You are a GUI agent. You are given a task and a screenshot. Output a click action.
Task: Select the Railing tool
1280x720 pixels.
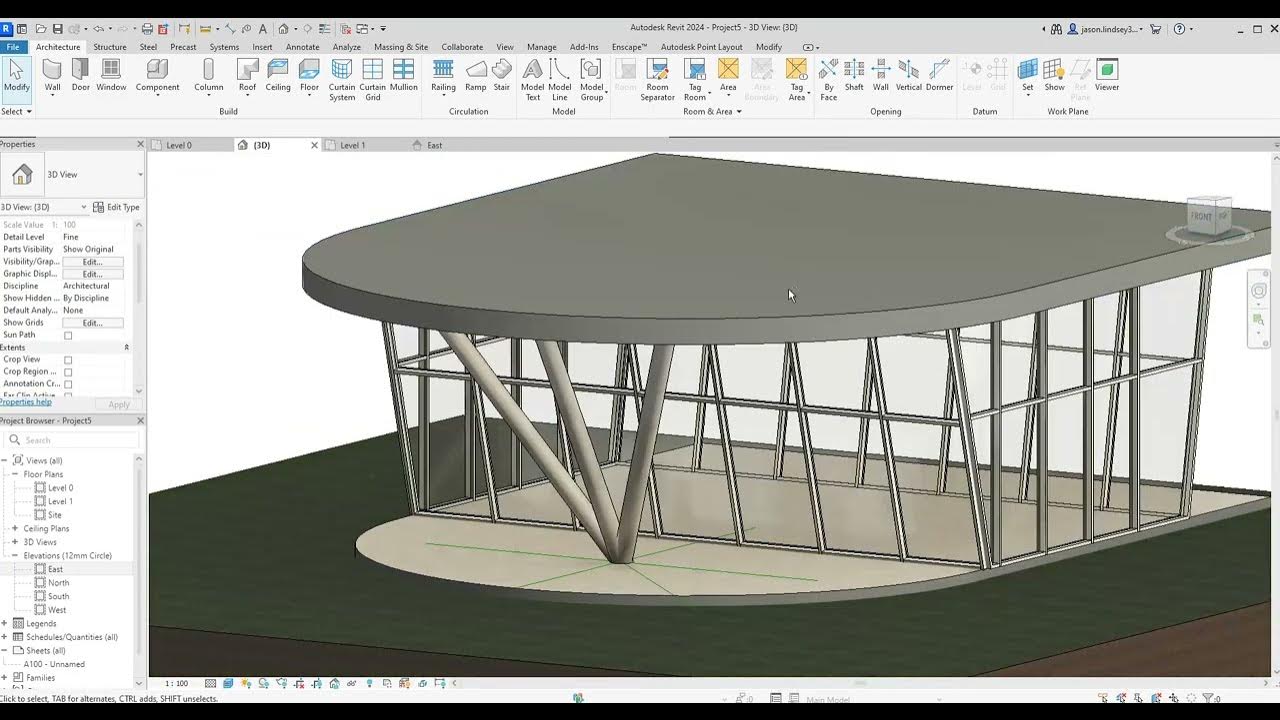click(443, 75)
